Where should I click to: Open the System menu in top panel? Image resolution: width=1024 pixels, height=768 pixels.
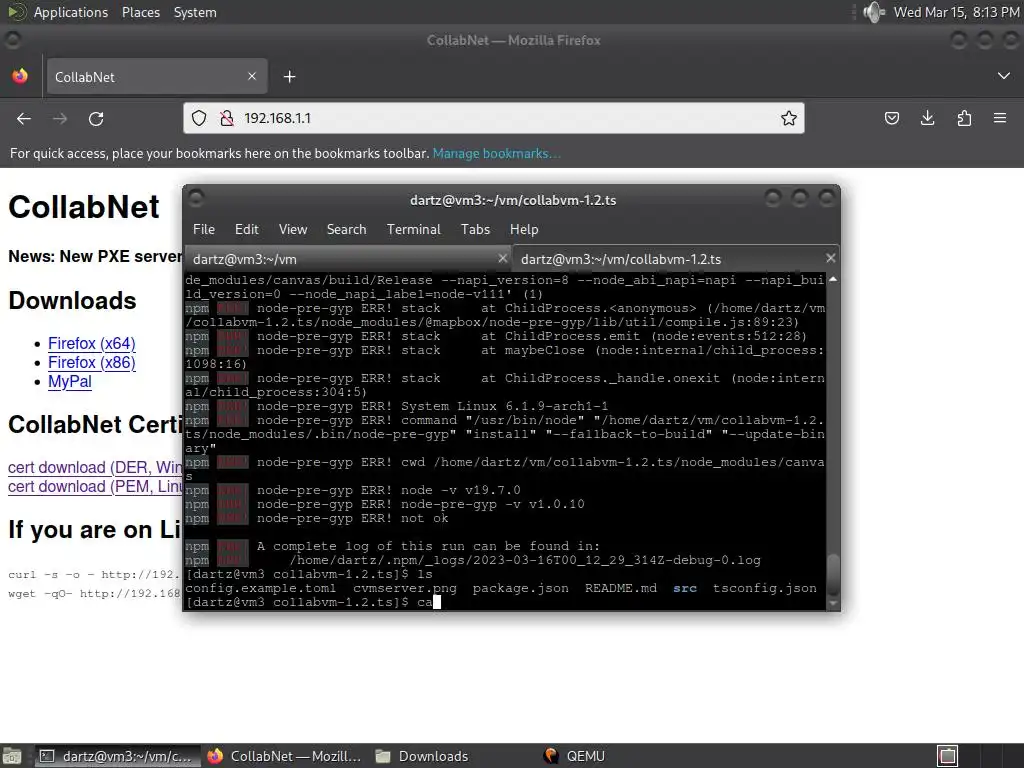(x=195, y=12)
